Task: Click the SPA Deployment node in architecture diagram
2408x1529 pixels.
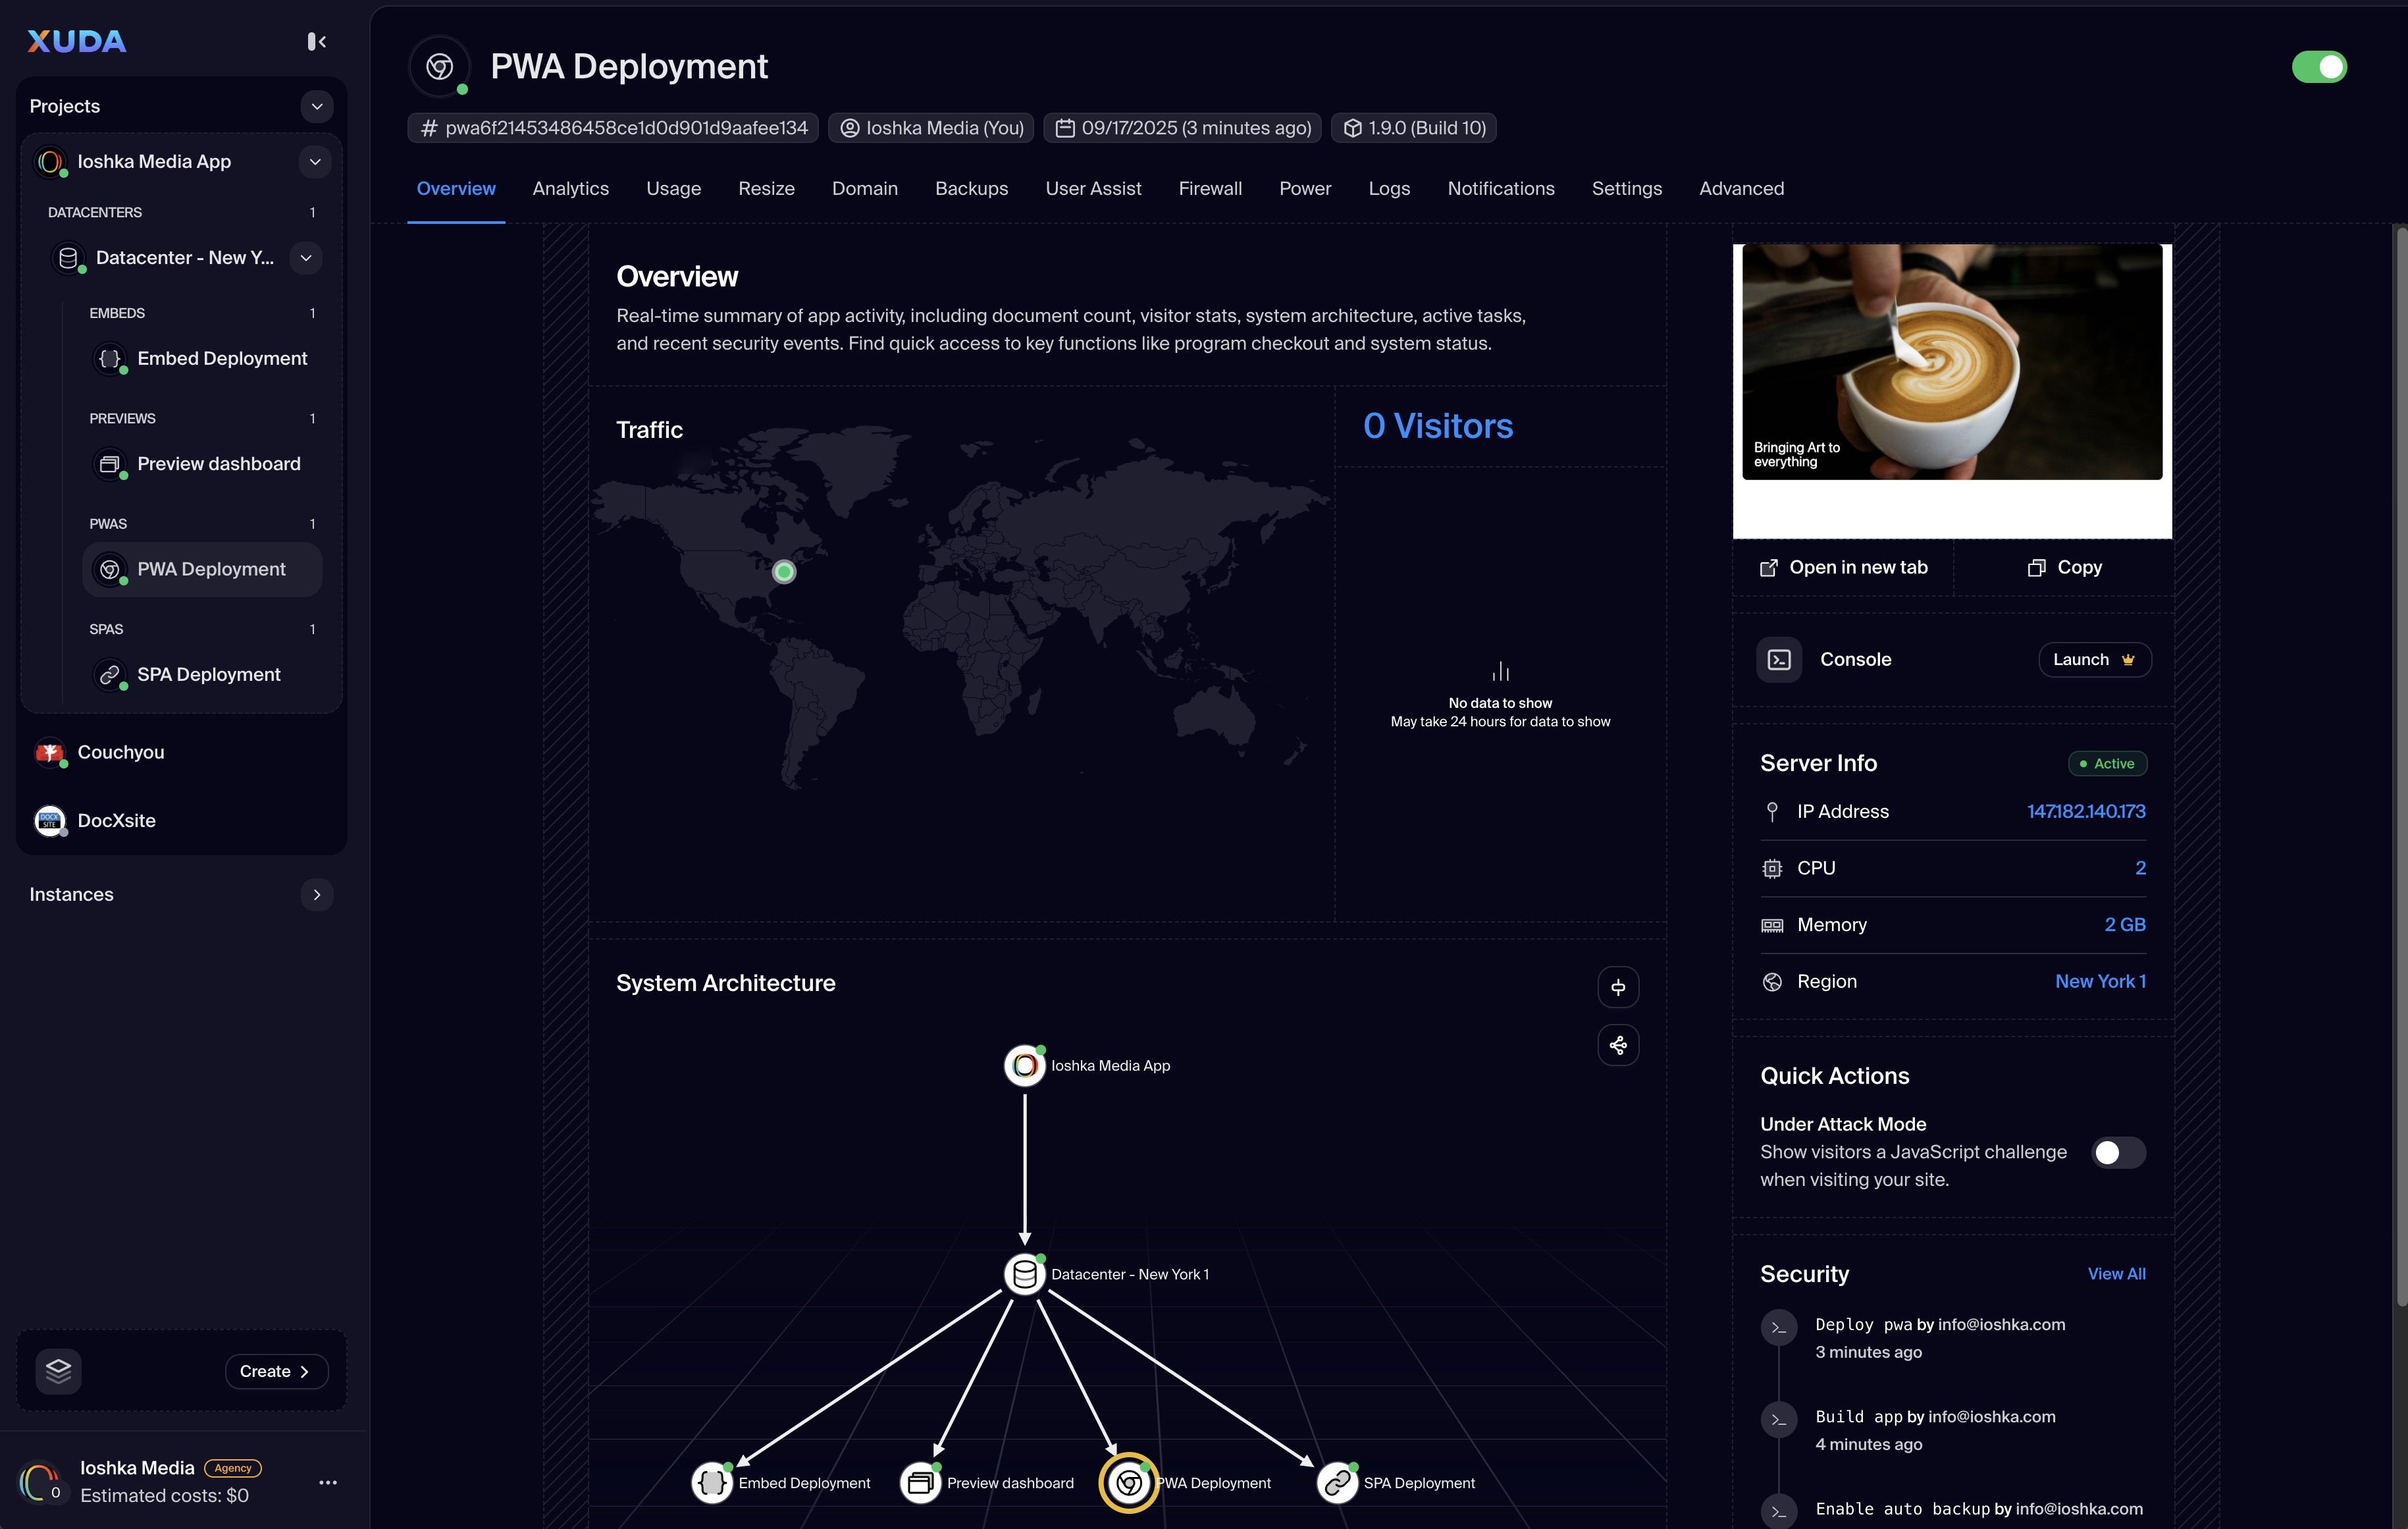Action: pyautogui.click(x=1337, y=1483)
